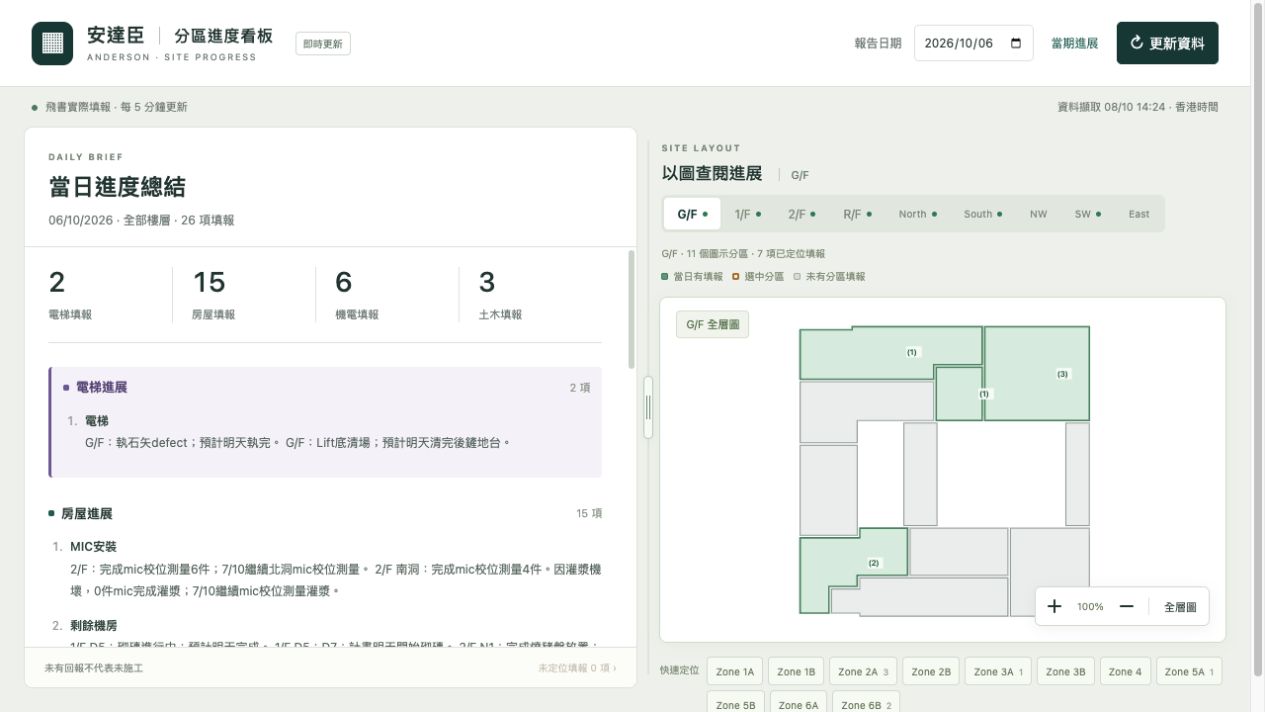Screen dimensions: 1265x712
Task: Open the 當期進展 link
Action: (1074, 44)
